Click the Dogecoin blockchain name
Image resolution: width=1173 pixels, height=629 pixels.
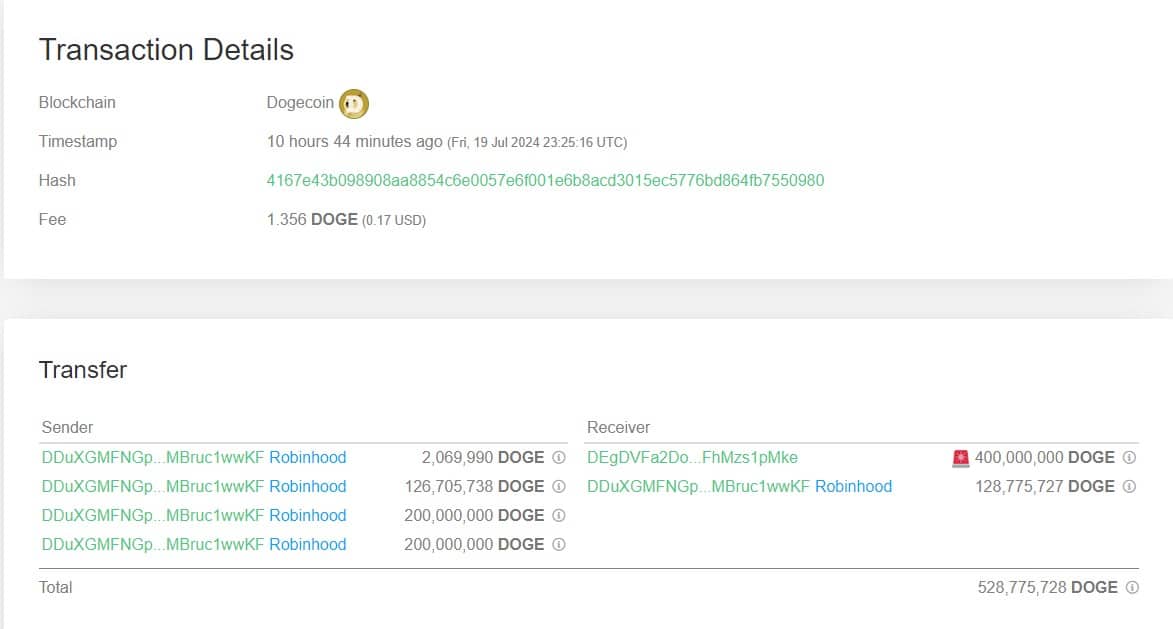coord(300,103)
